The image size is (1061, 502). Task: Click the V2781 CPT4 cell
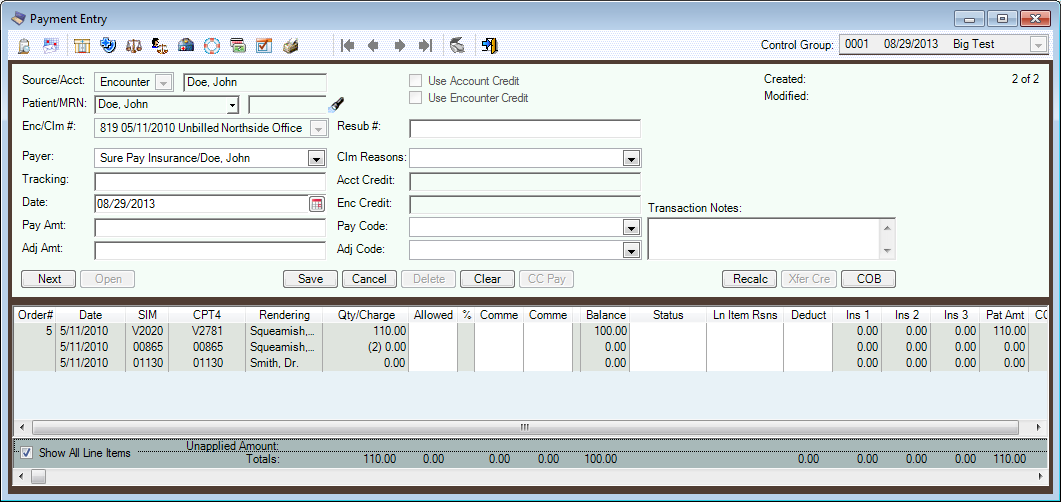coord(206,332)
